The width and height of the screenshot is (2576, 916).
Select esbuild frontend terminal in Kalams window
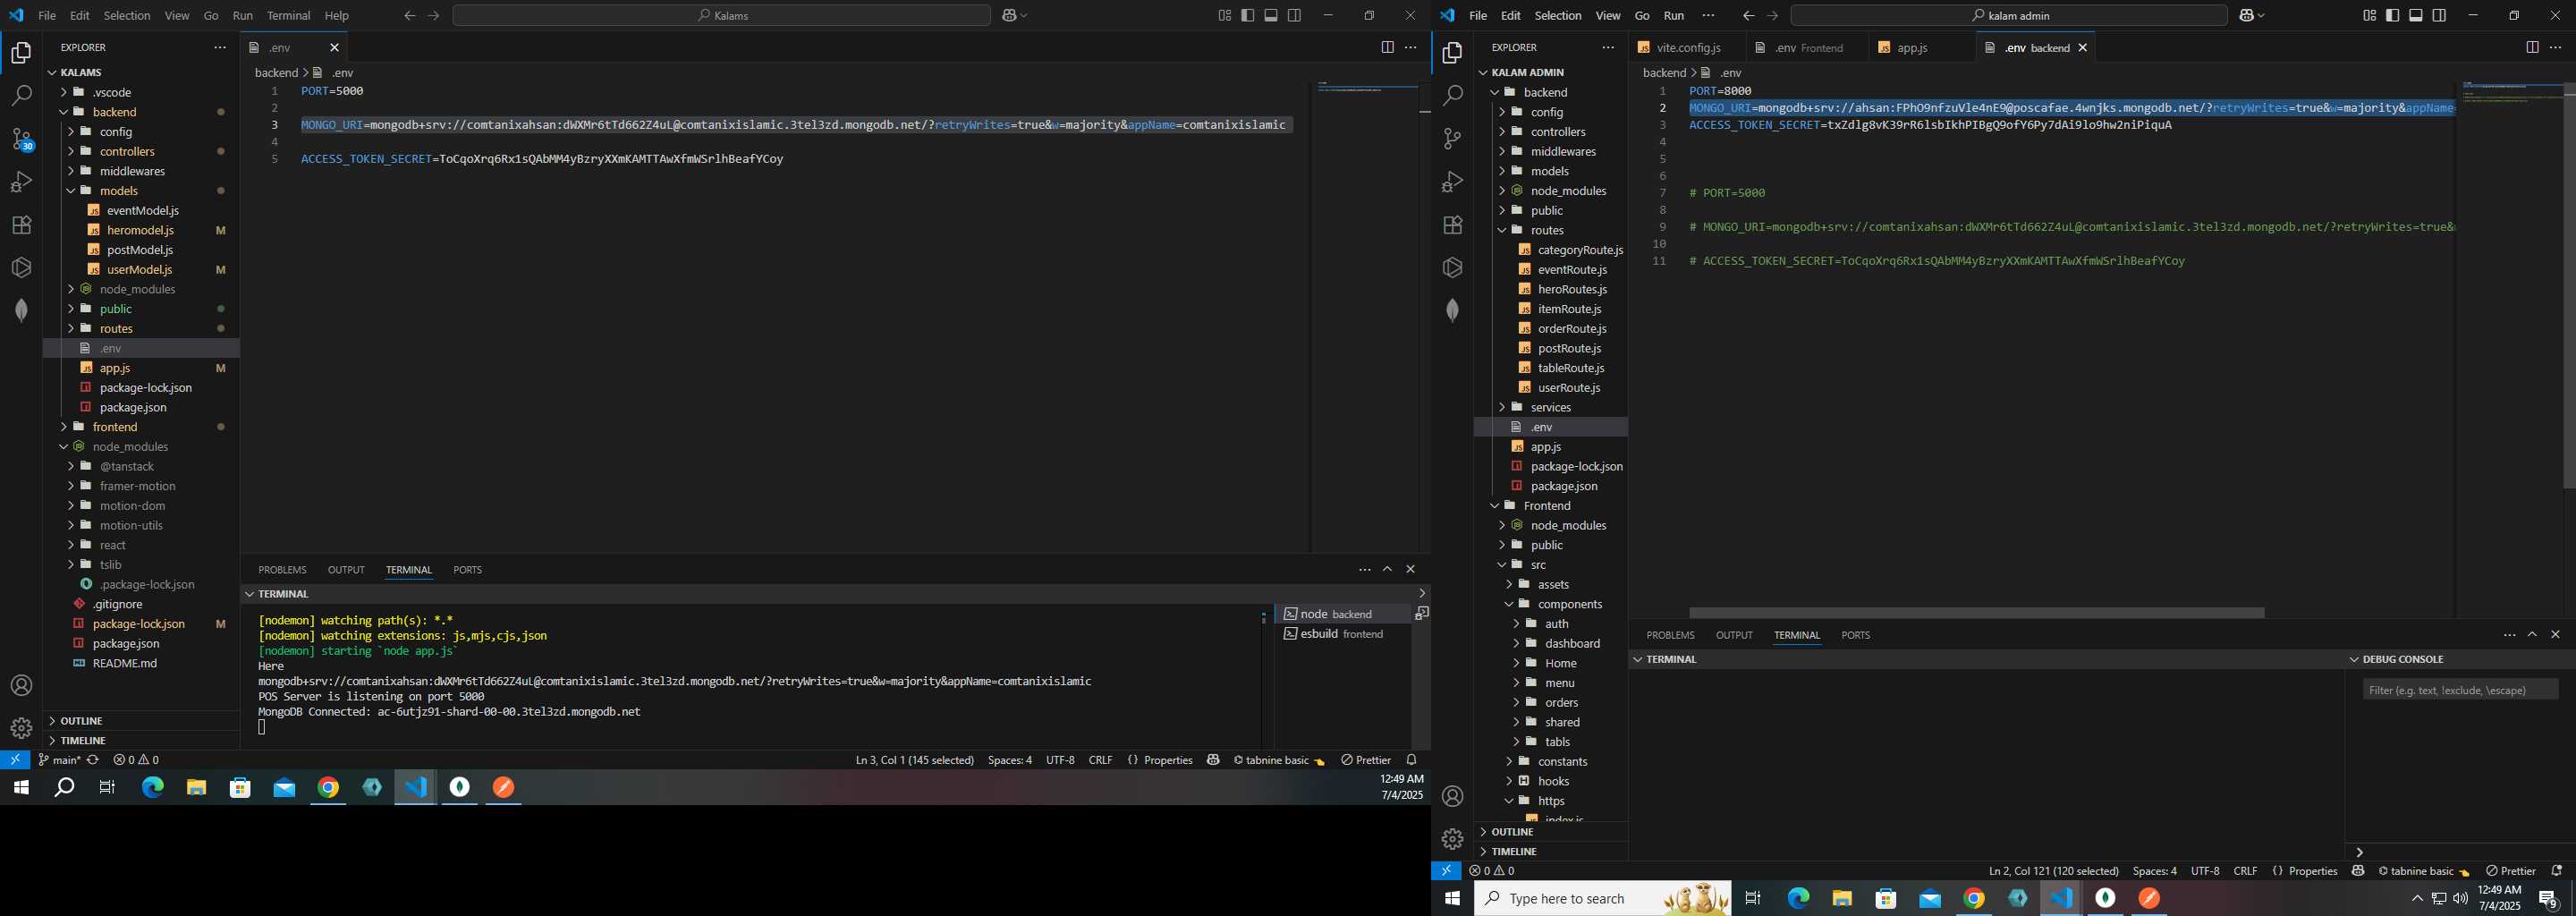point(1341,634)
